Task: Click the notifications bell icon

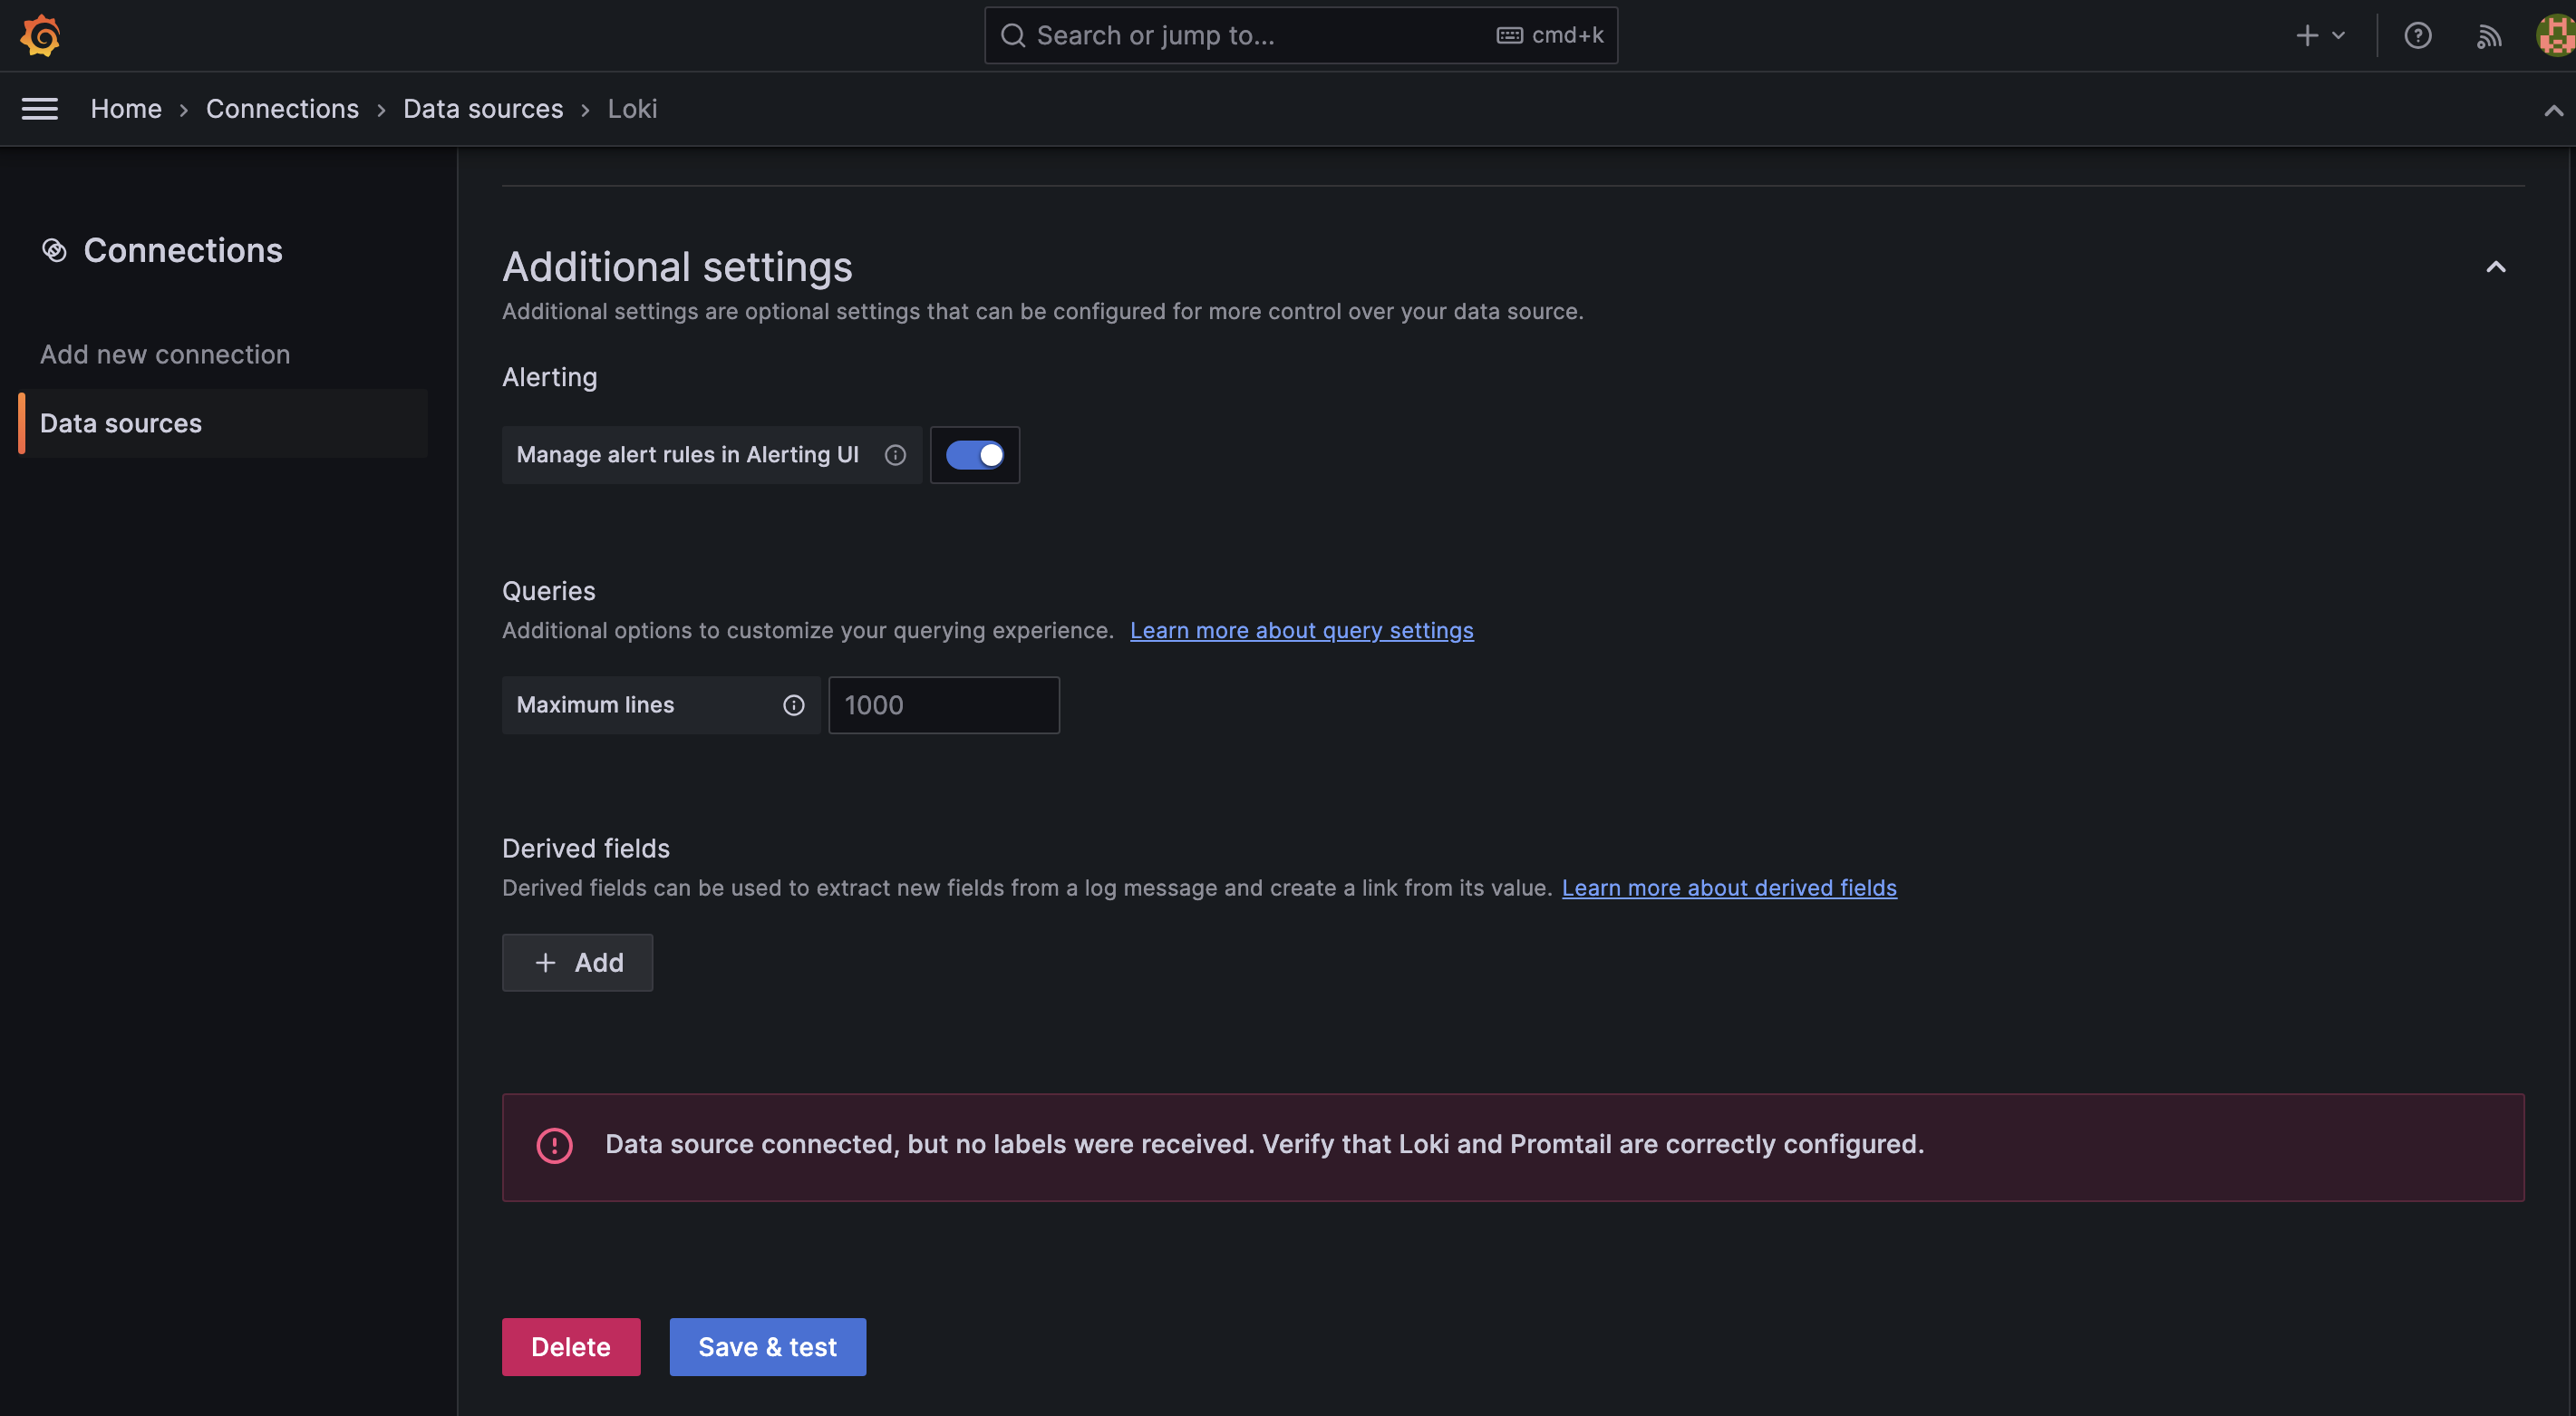Action: coord(2489,34)
